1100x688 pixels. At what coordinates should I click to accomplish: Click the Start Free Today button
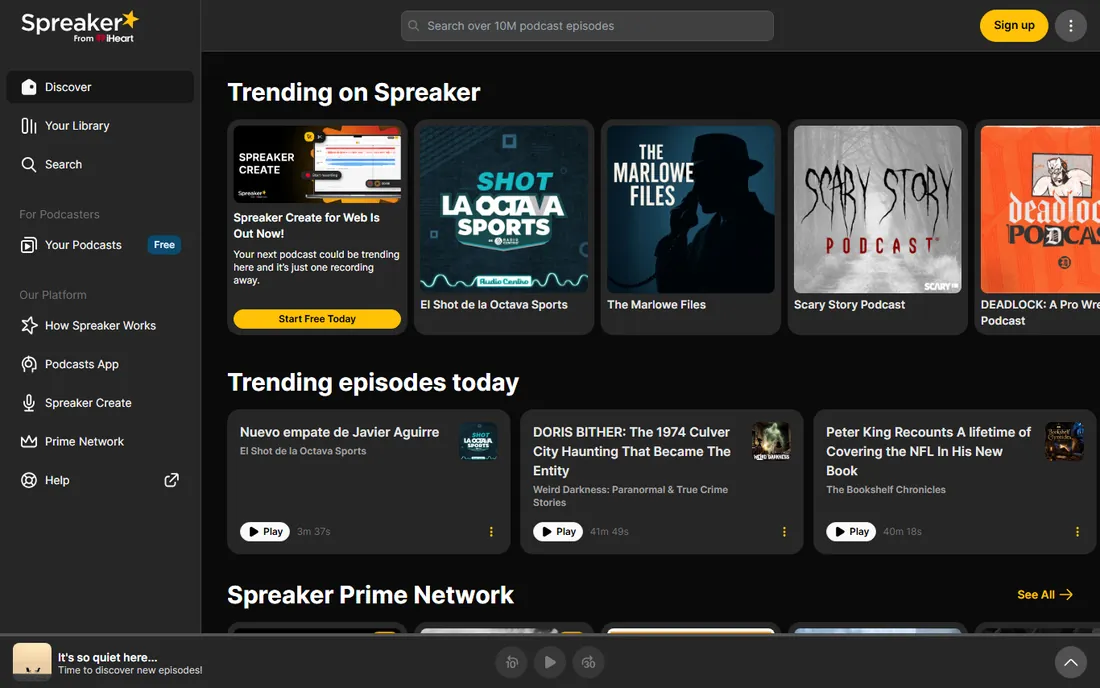tap(317, 318)
